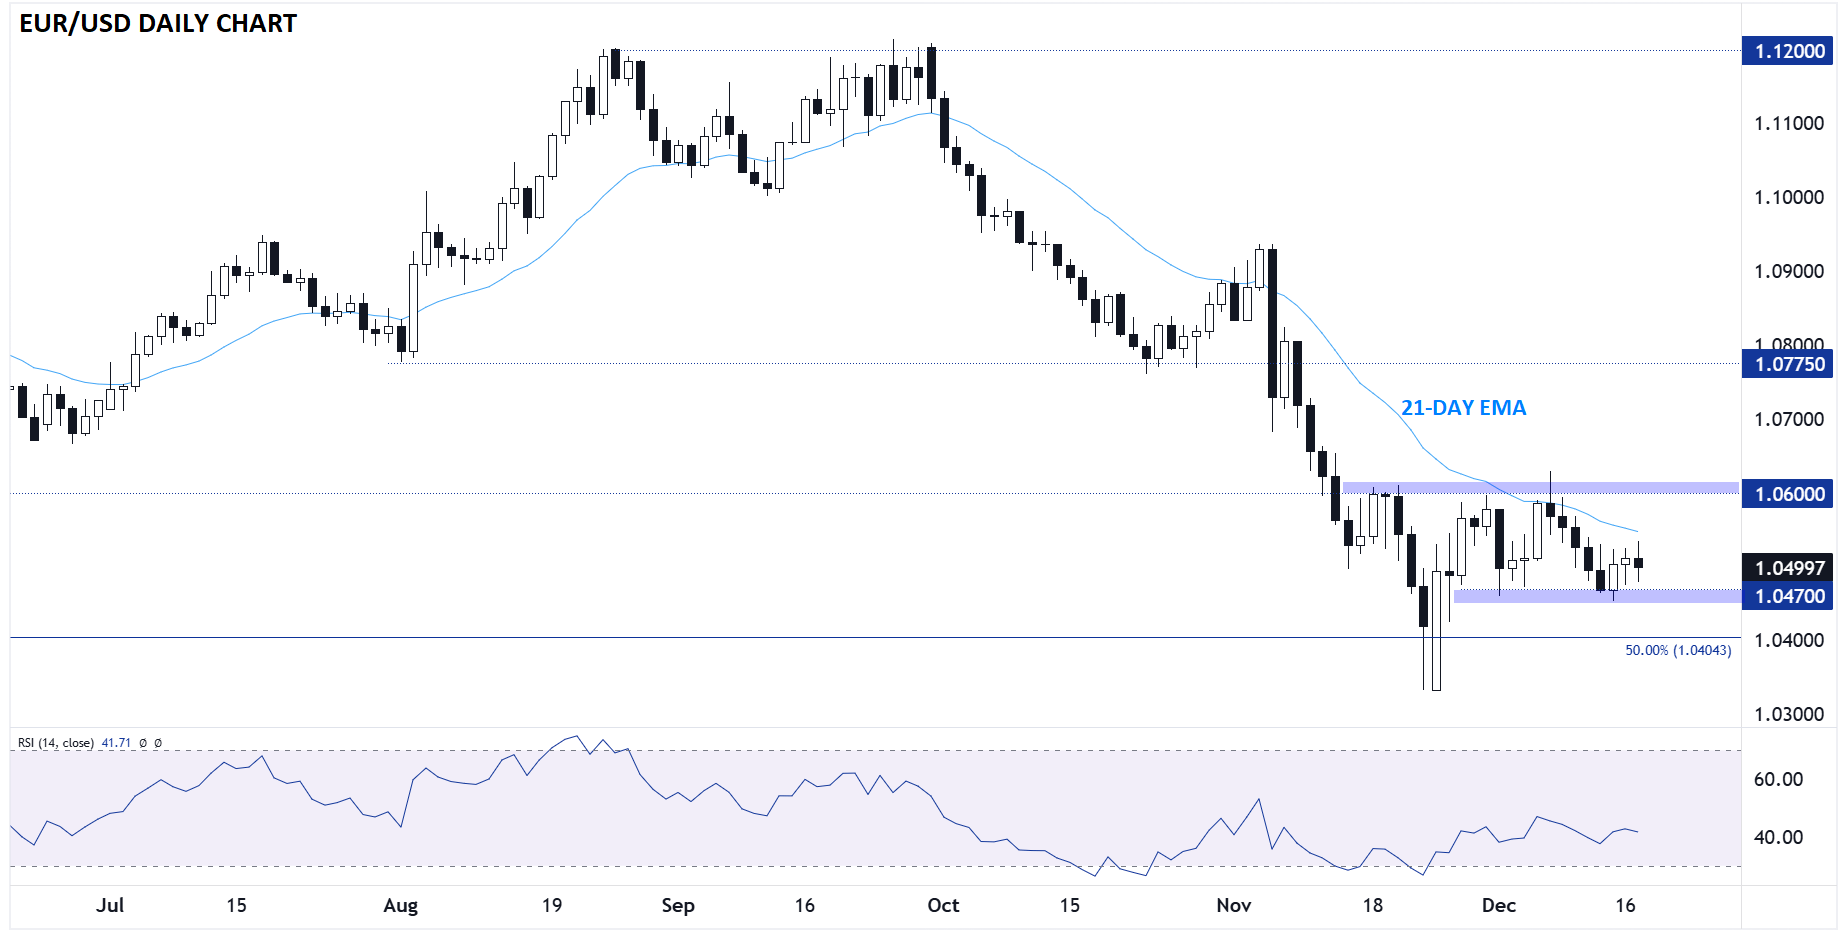This screenshot has height=932, width=1847.
Task: Click the RSI value 41.71
Action: click(116, 743)
